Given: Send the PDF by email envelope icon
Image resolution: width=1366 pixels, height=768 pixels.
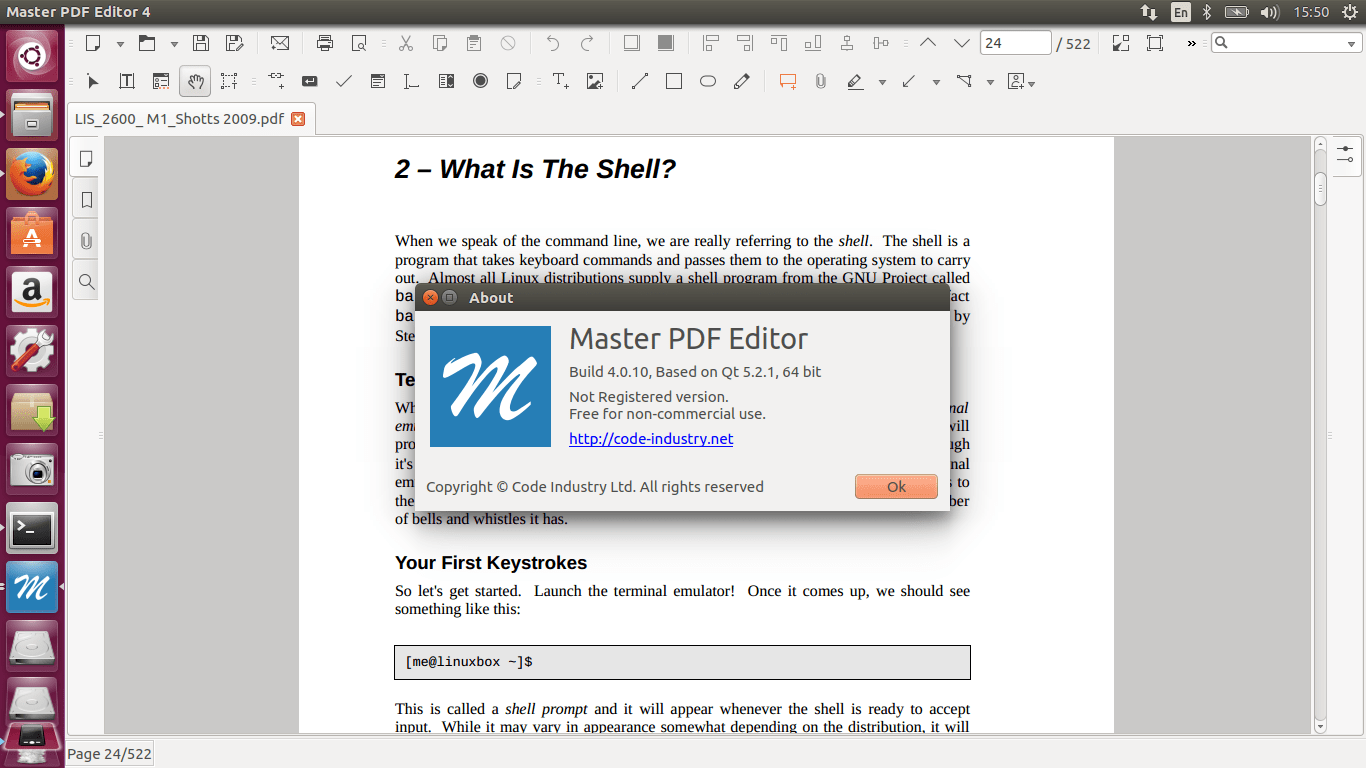Looking at the screenshot, I should click(x=280, y=43).
